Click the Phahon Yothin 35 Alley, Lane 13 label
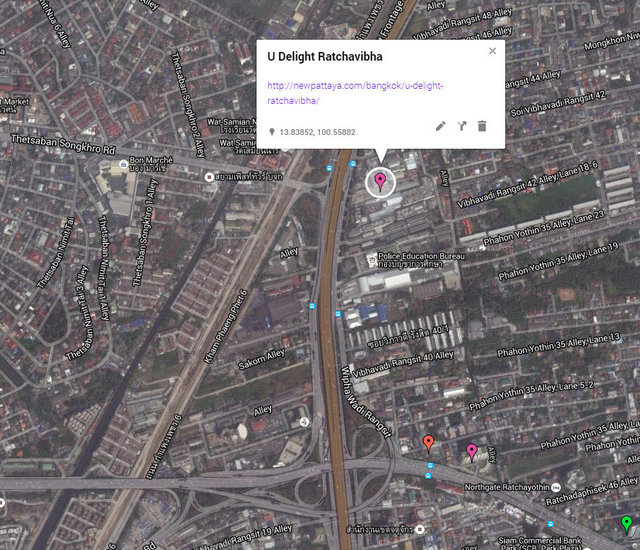The width and height of the screenshot is (640, 550). click(559, 345)
